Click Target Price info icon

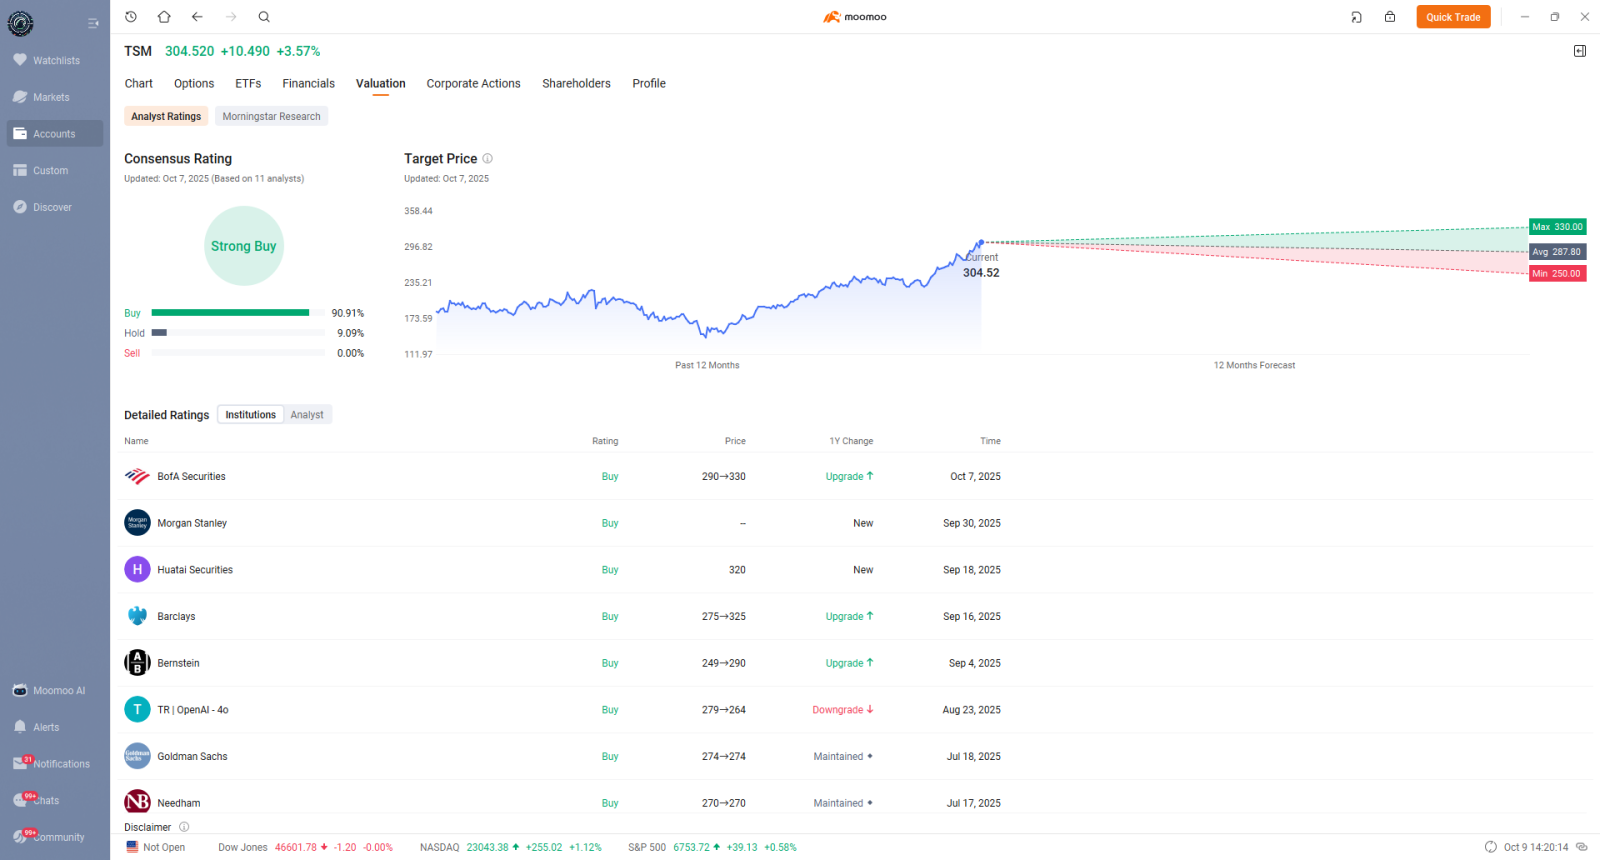coord(488,159)
